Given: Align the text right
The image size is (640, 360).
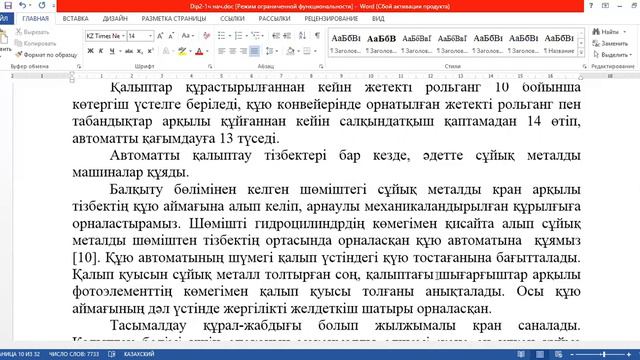Looking at the screenshot, I should [243, 51].
